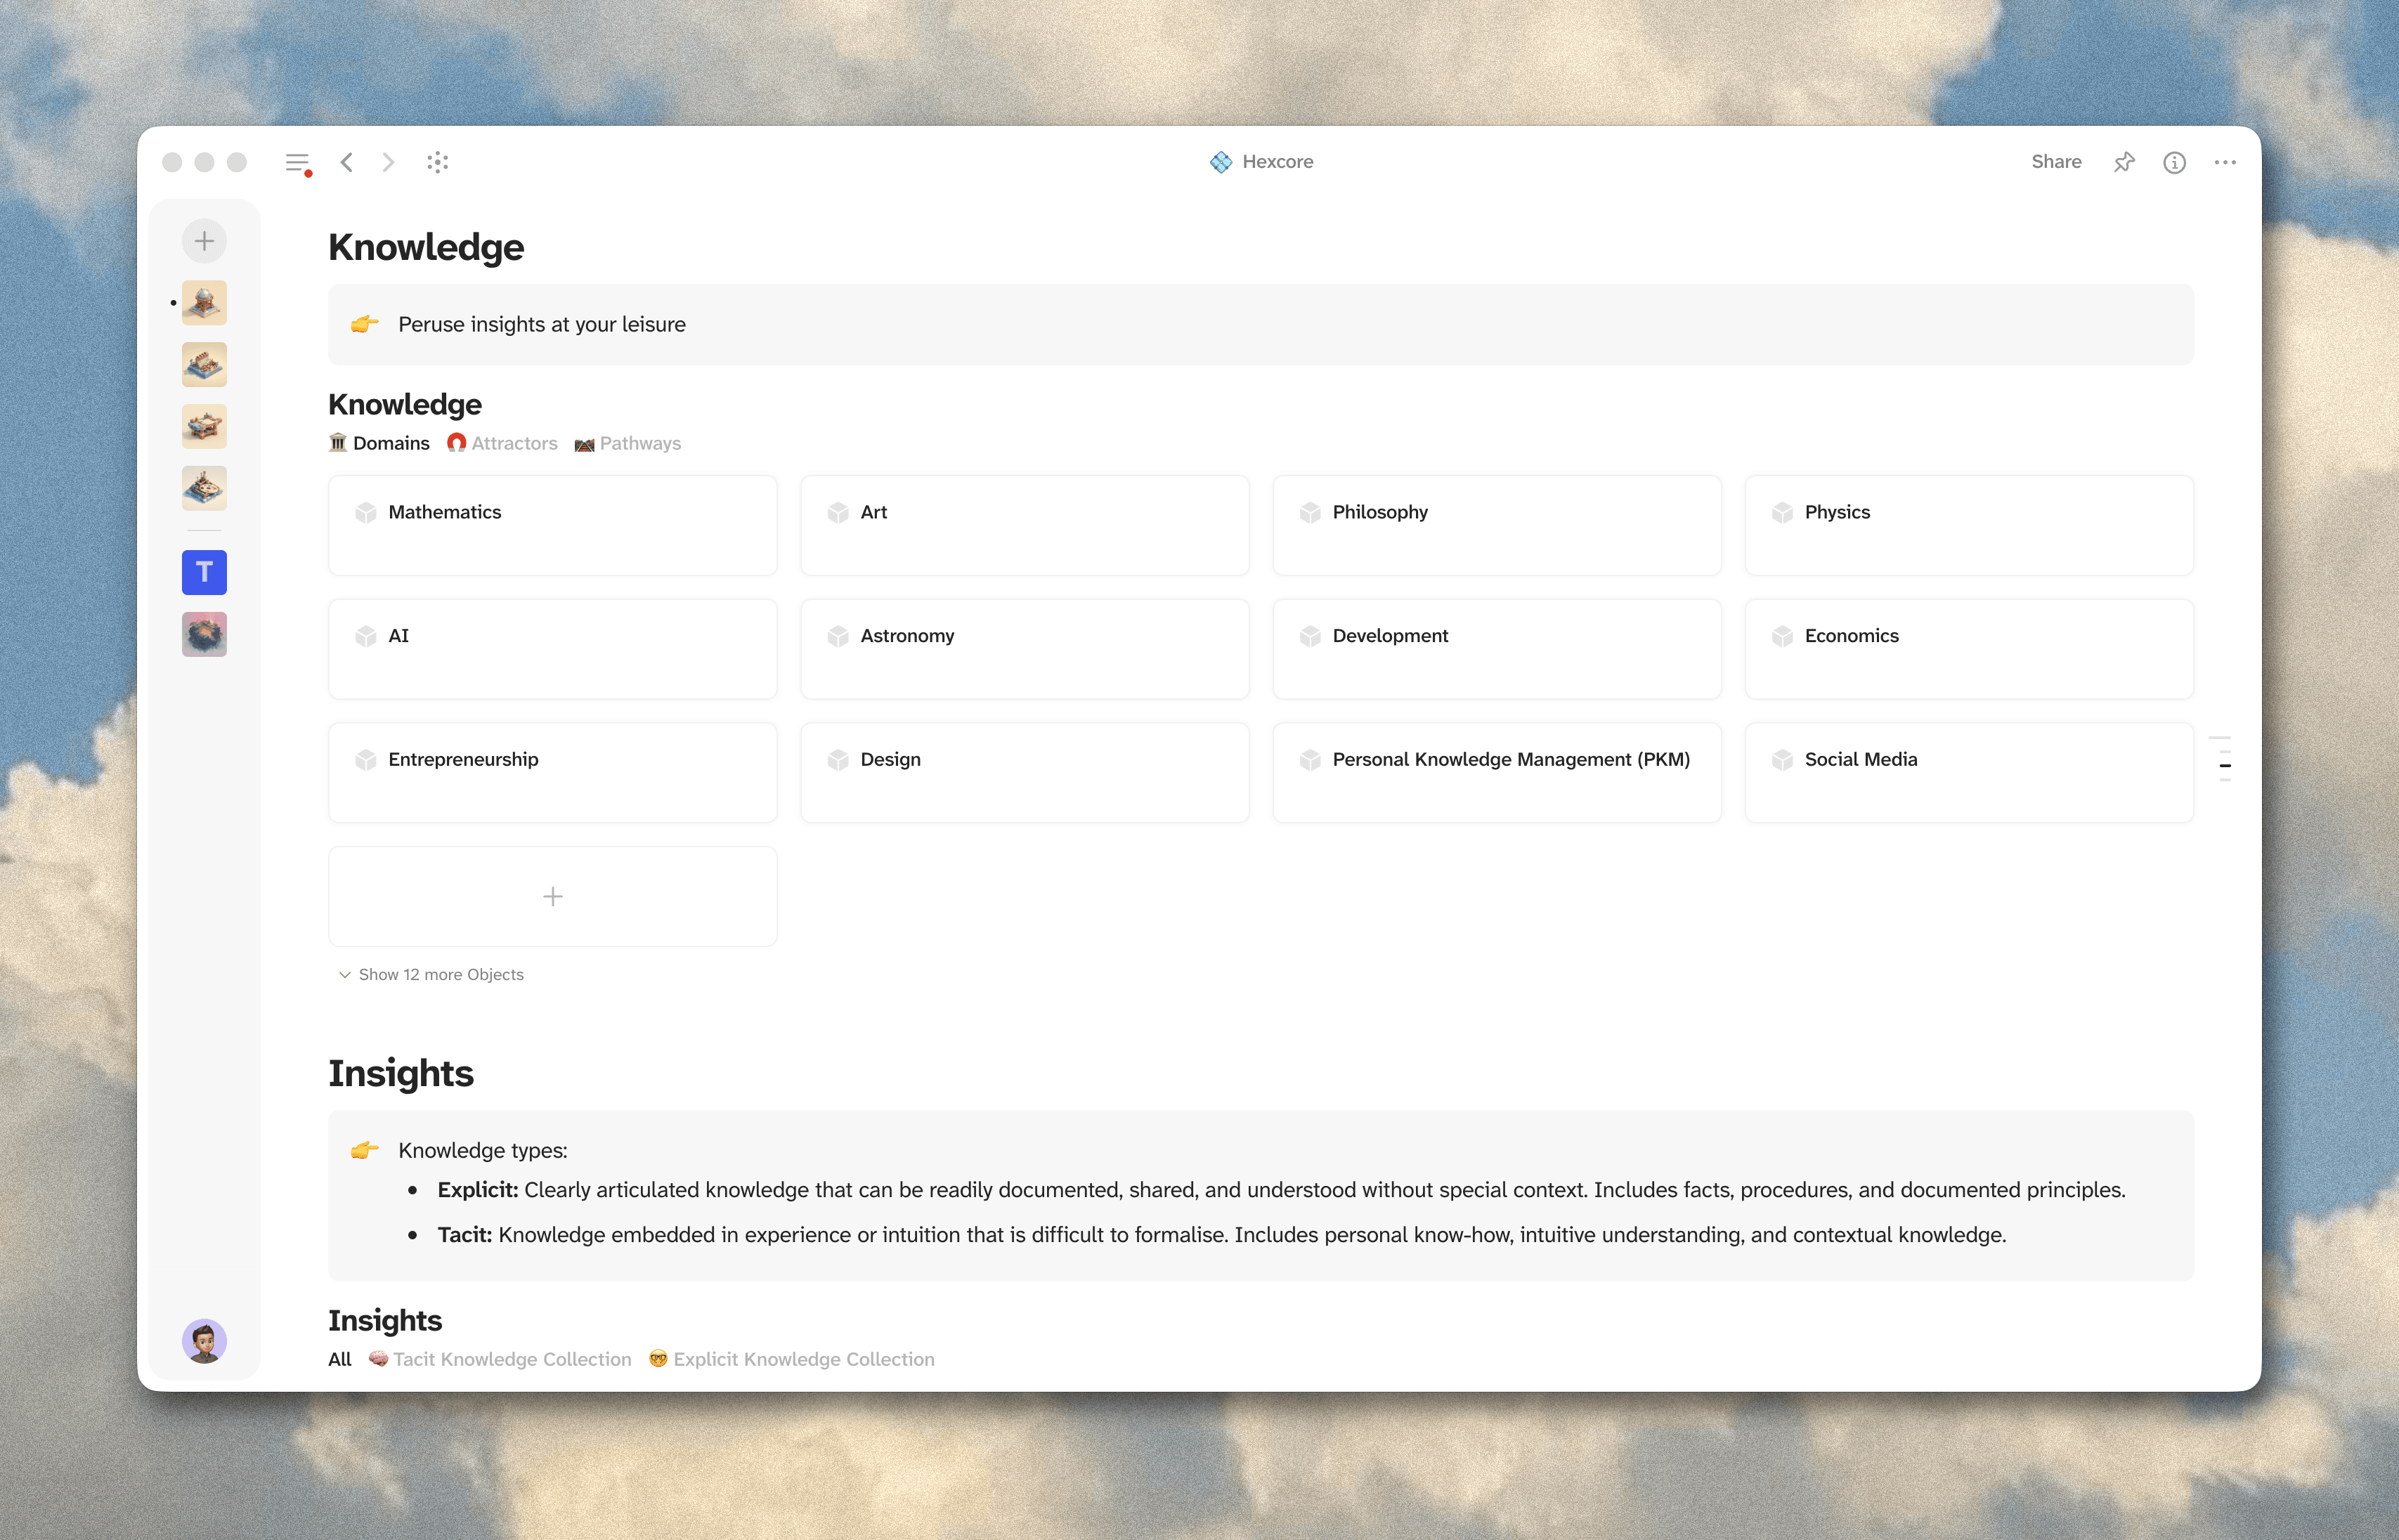Open the three-dots more menu

2224,162
